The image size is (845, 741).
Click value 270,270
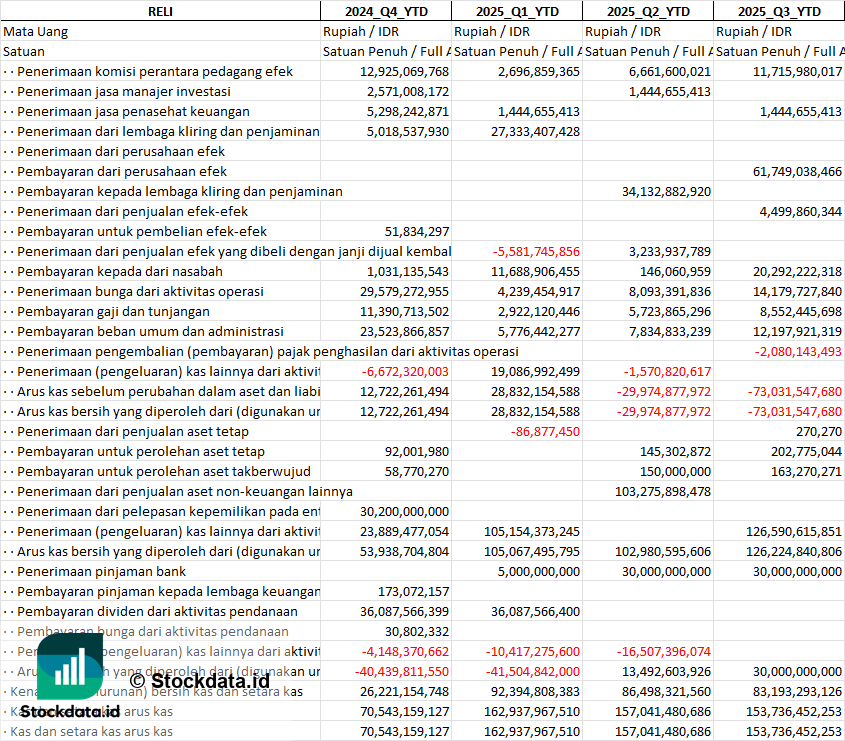819,431
